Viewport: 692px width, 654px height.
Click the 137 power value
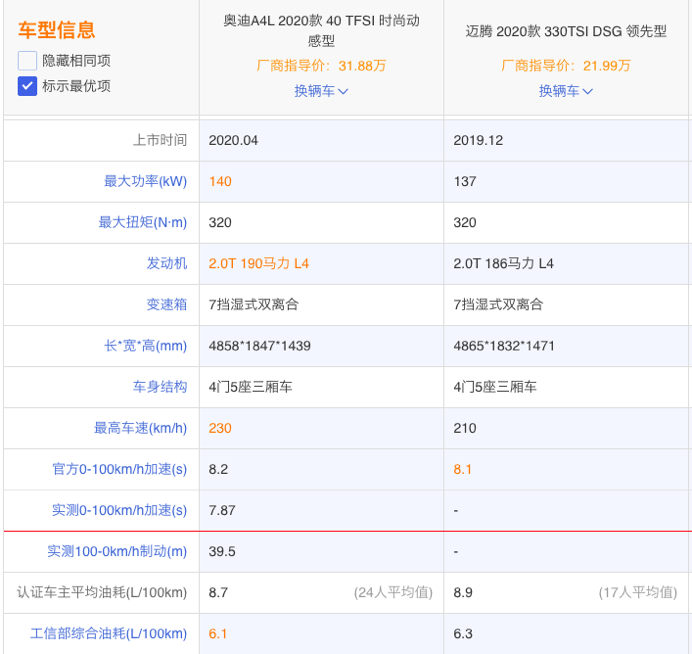click(465, 181)
